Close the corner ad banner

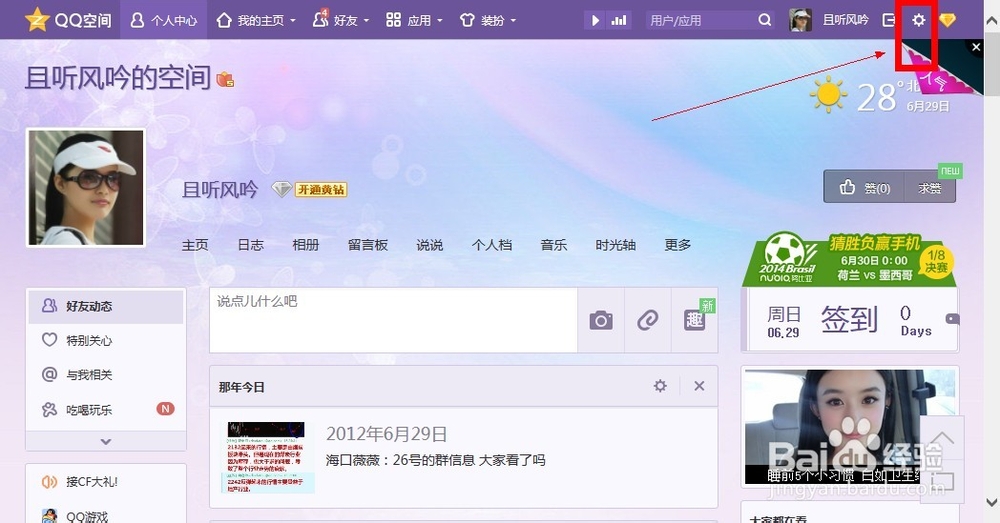pyautogui.click(x=976, y=47)
